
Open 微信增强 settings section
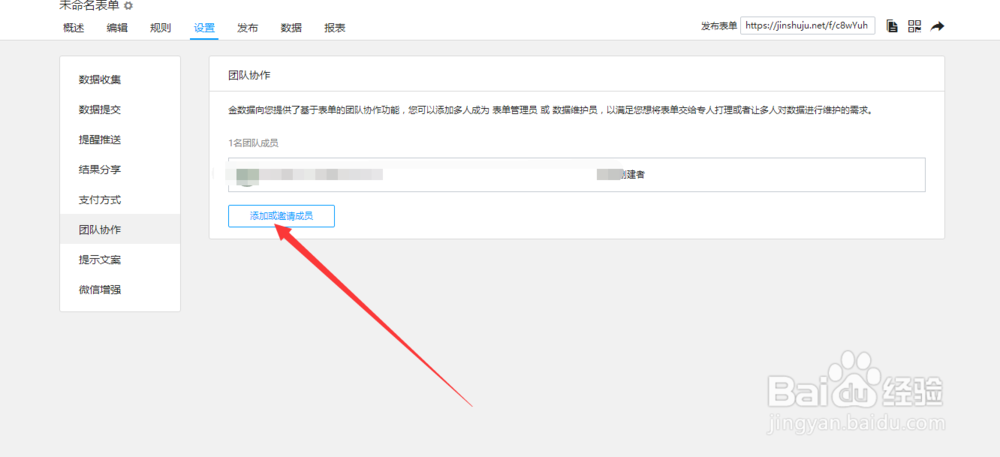coord(120,289)
